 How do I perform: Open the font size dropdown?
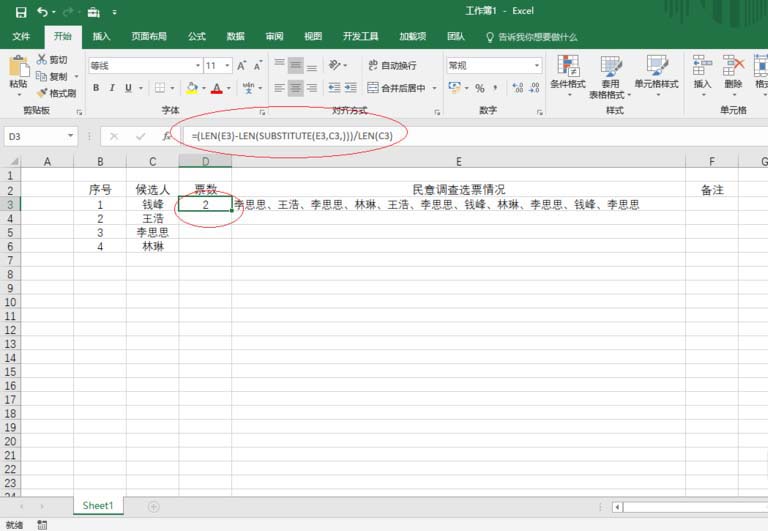click(228, 65)
